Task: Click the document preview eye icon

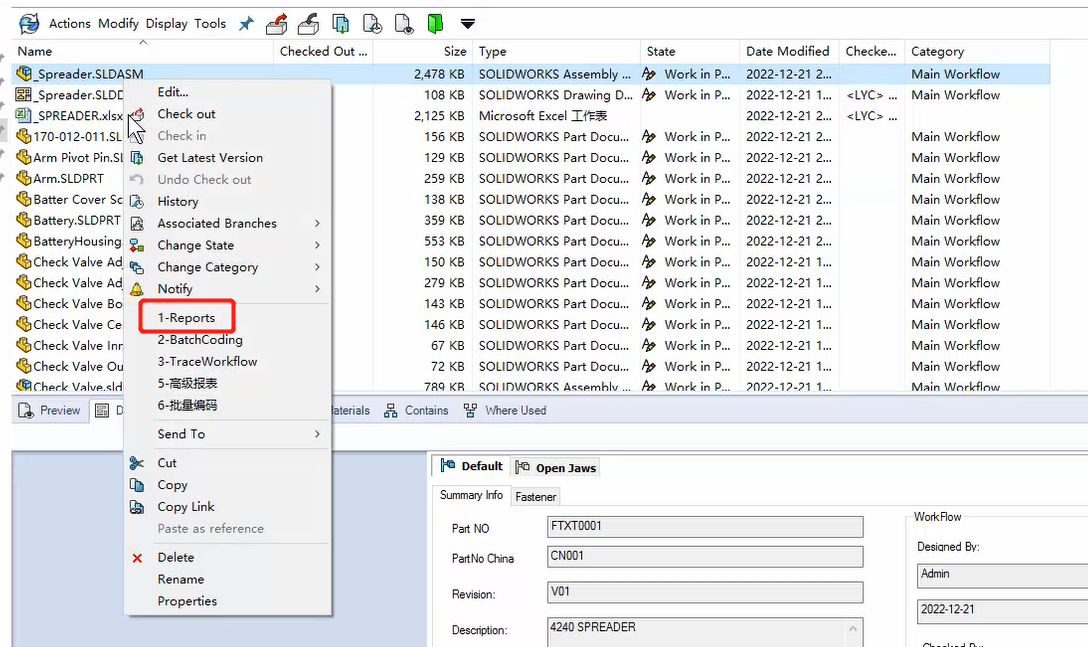Action: [403, 23]
